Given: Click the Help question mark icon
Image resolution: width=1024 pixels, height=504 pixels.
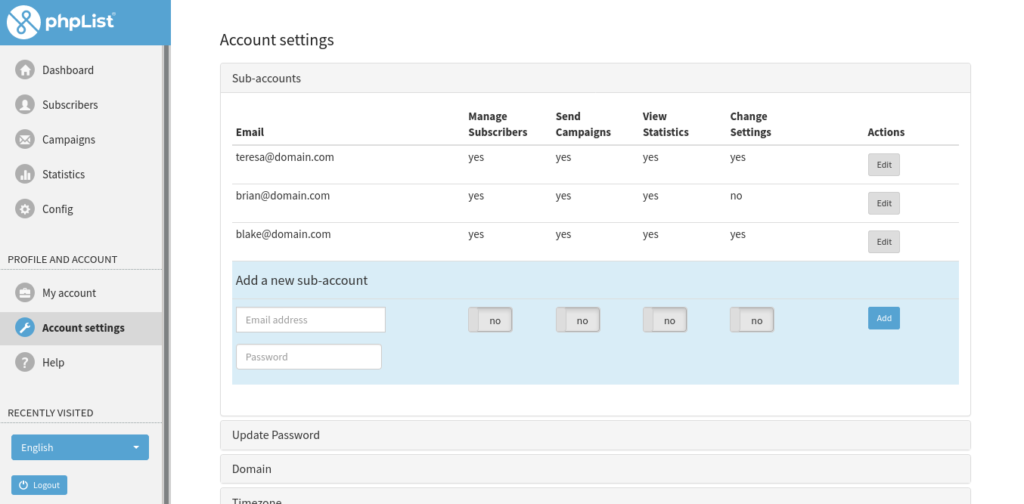Looking at the screenshot, I should coord(25,362).
